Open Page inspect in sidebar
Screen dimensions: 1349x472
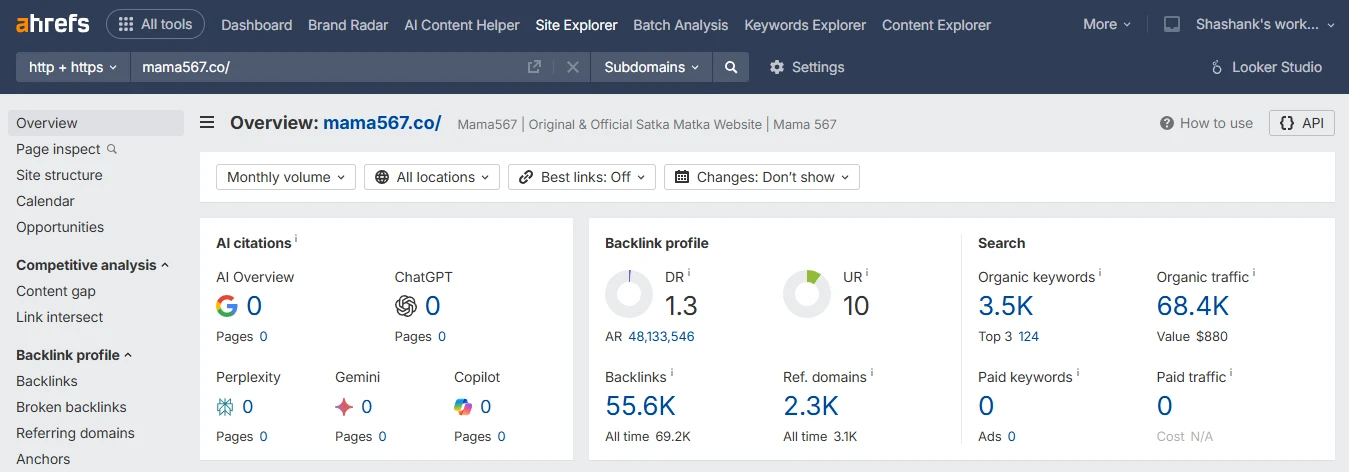pyautogui.click(x=58, y=149)
